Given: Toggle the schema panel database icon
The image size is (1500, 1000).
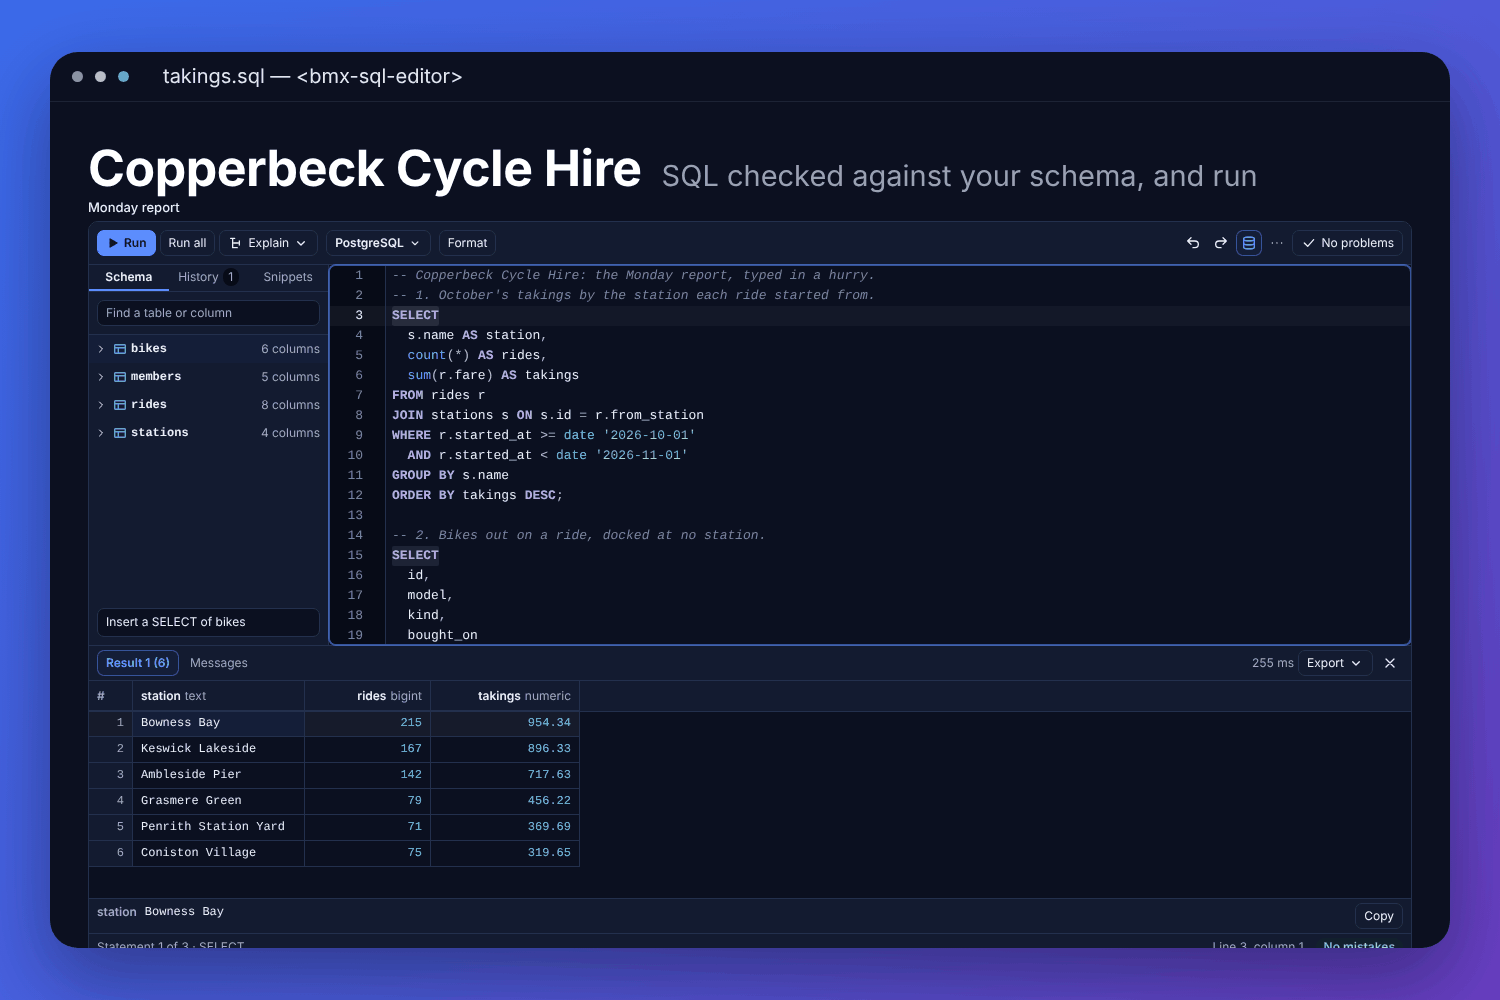Looking at the screenshot, I should click(1249, 243).
